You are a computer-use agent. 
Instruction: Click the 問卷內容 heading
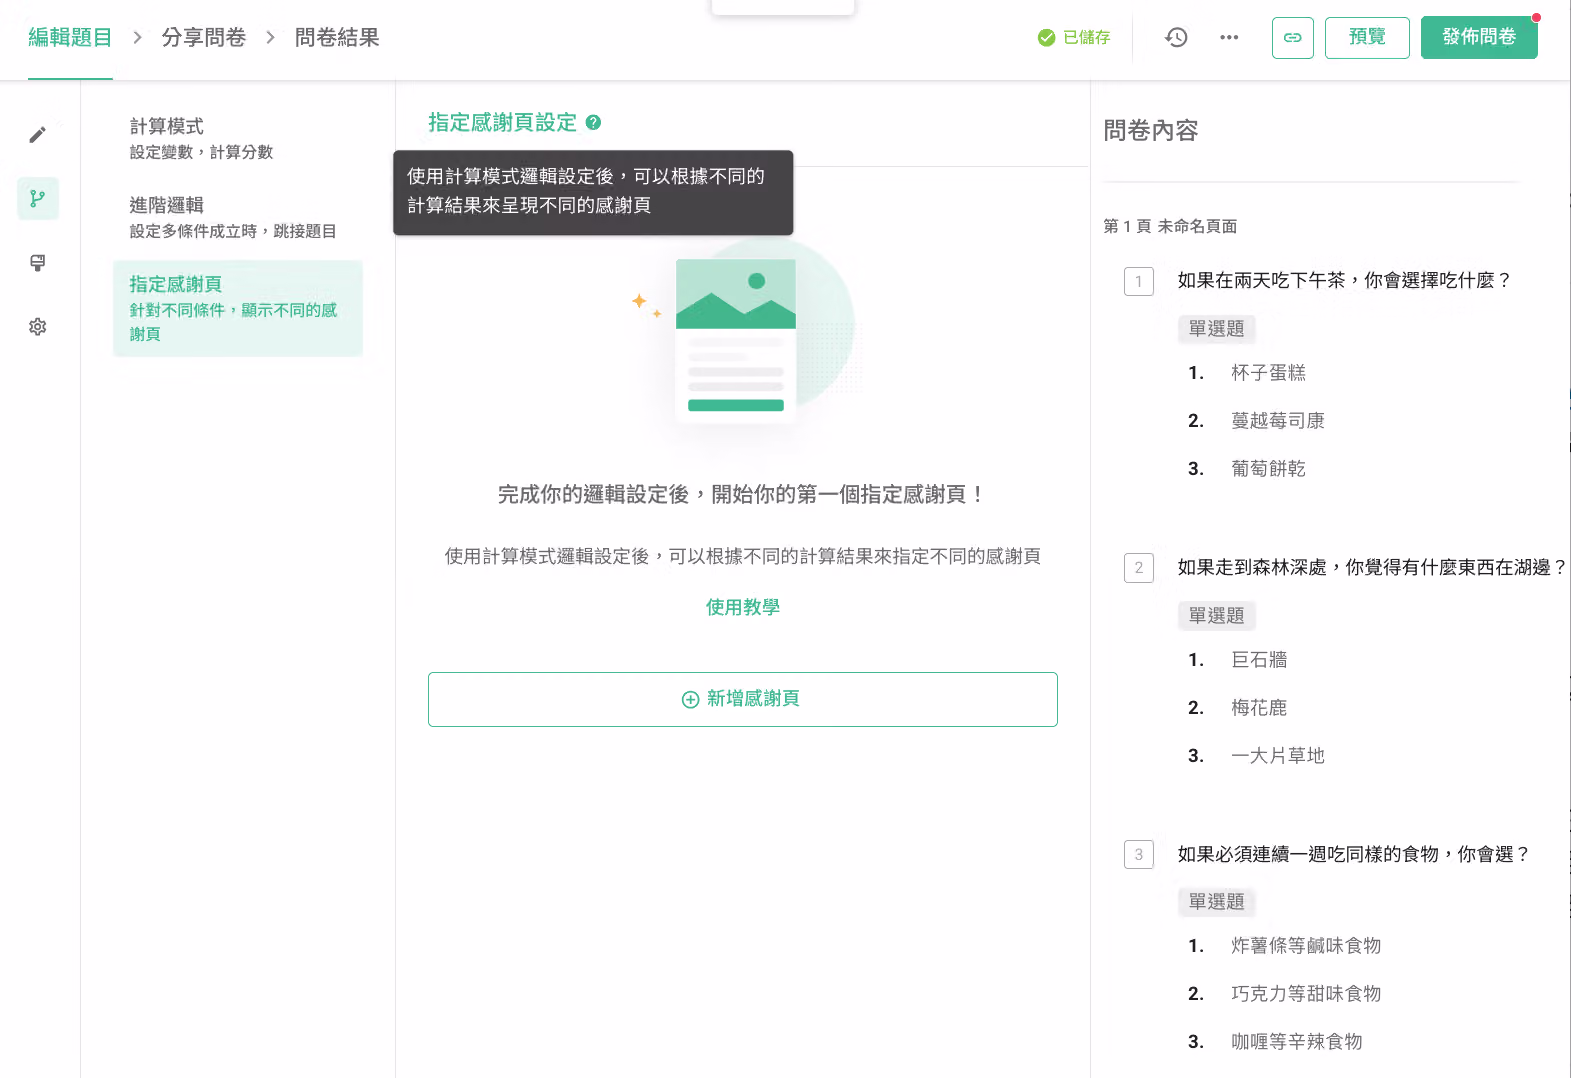point(1151,131)
